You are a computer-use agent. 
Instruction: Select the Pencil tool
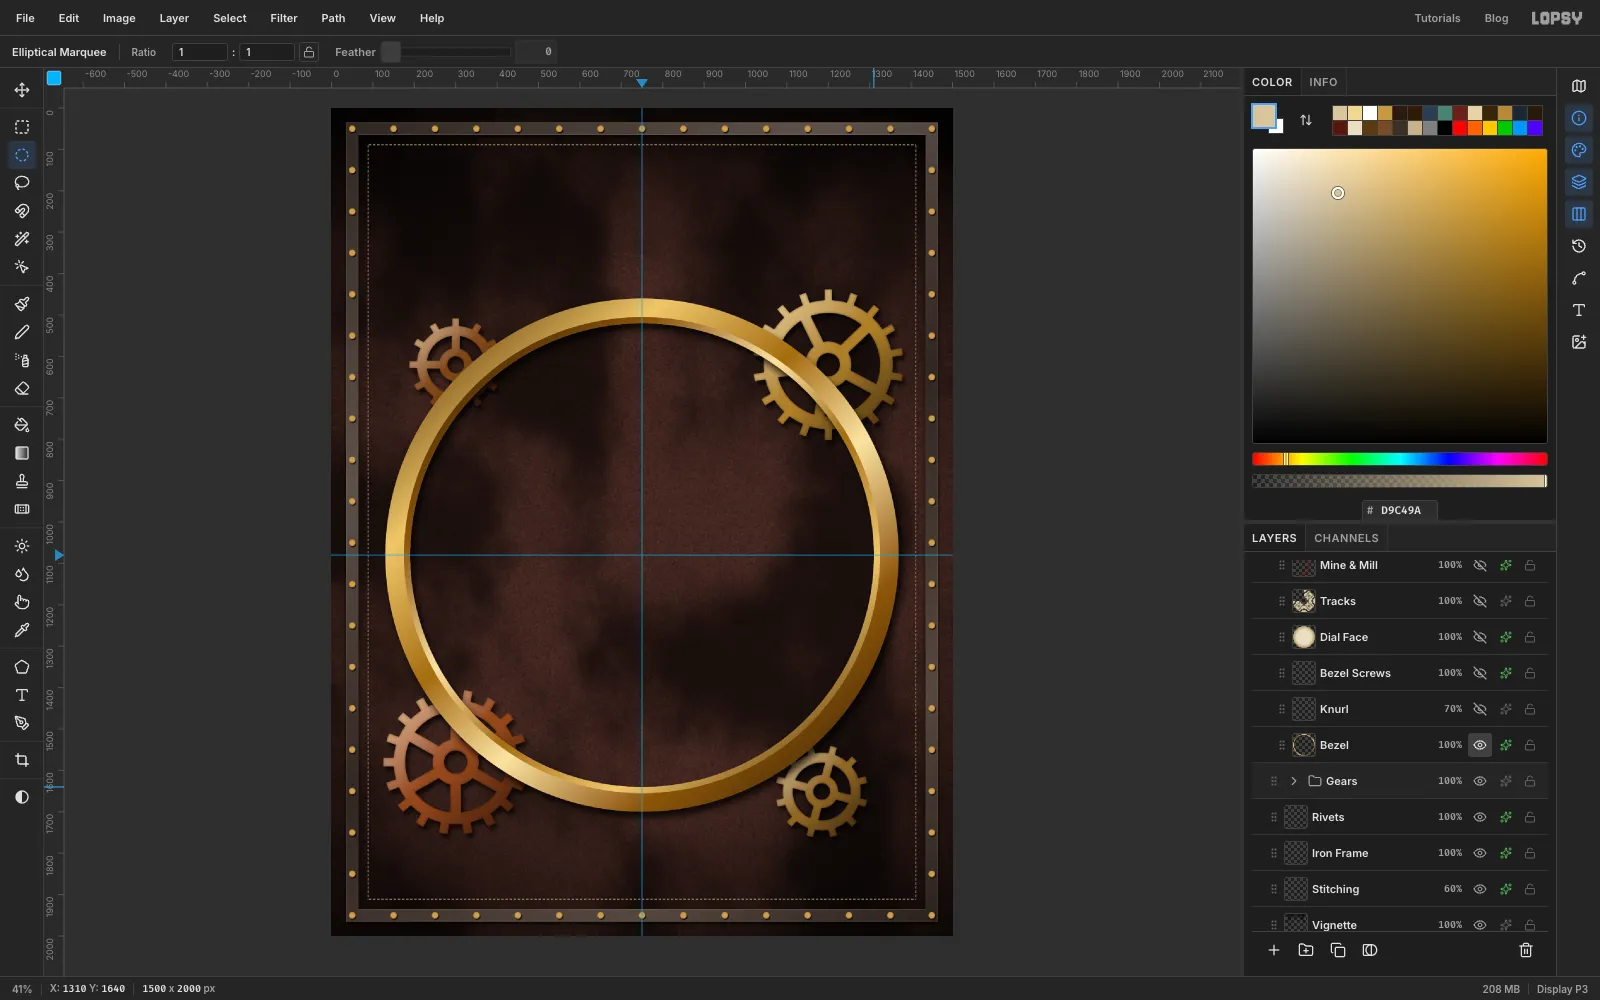point(22,332)
